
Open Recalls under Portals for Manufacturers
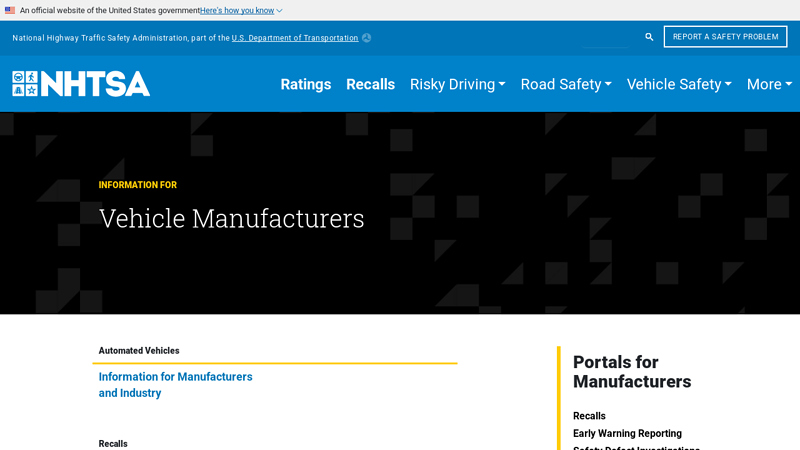point(589,416)
